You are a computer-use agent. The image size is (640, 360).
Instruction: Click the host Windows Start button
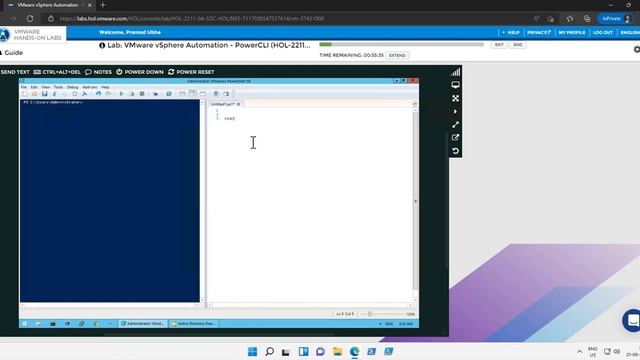[x=253, y=351]
